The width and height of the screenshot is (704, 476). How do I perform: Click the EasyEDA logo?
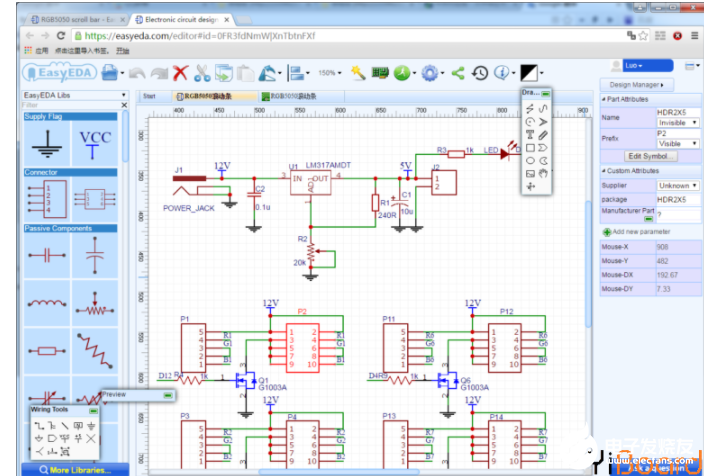click(60, 73)
